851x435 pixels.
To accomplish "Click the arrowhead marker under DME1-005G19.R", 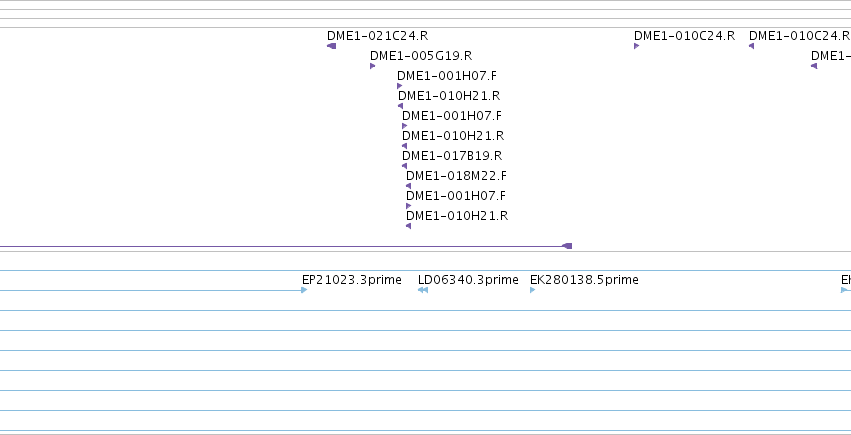I will pyautogui.click(x=372, y=66).
